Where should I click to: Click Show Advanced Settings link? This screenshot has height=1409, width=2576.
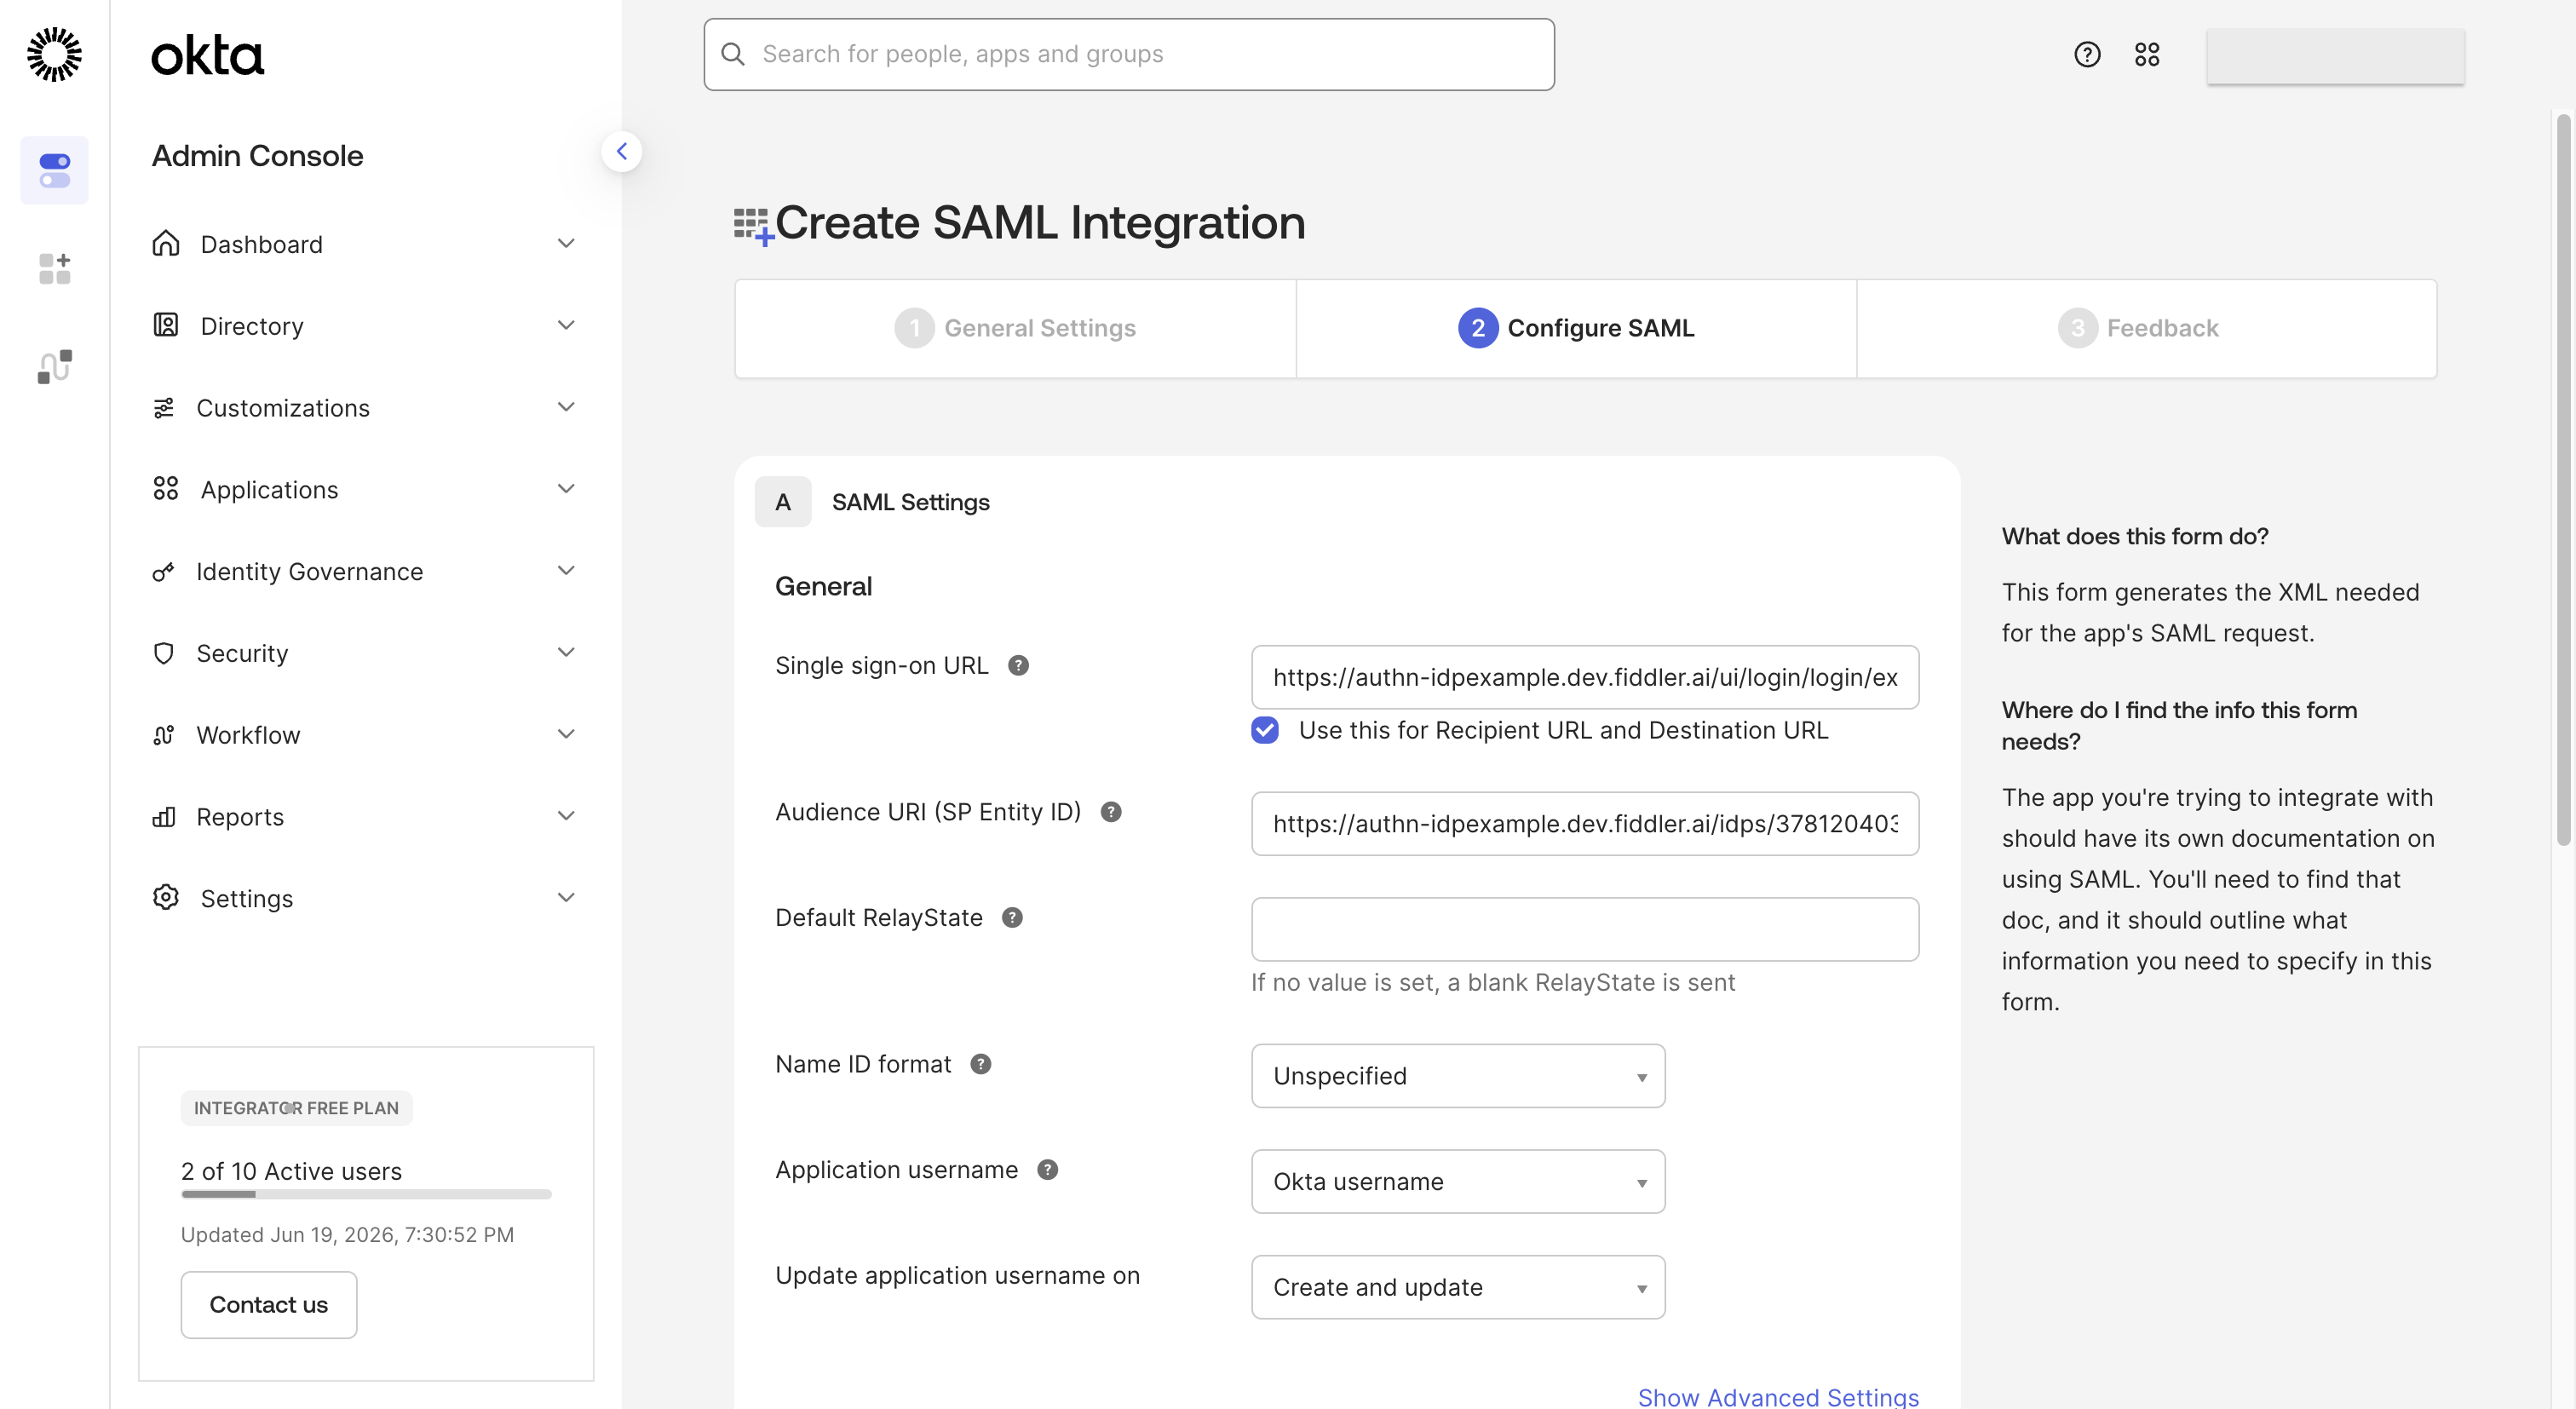pos(1778,1396)
